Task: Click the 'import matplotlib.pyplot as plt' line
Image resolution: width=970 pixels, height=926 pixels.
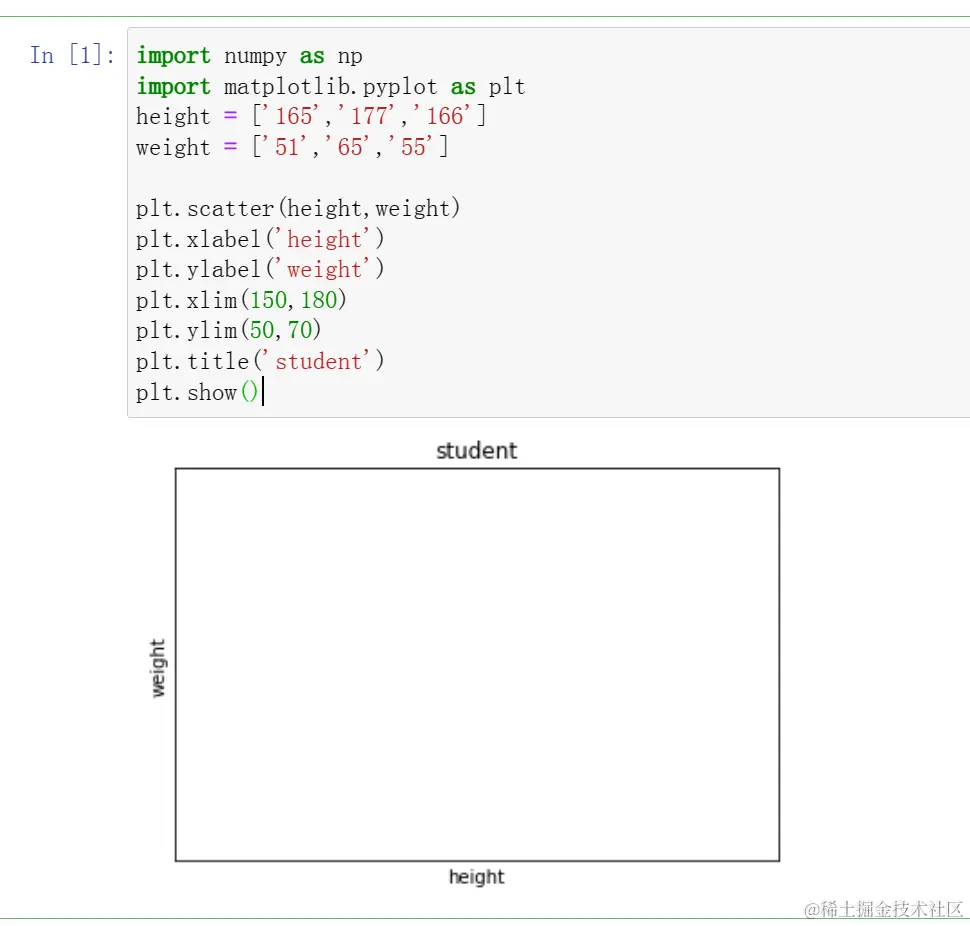Action: pyautogui.click(x=330, y=86)
